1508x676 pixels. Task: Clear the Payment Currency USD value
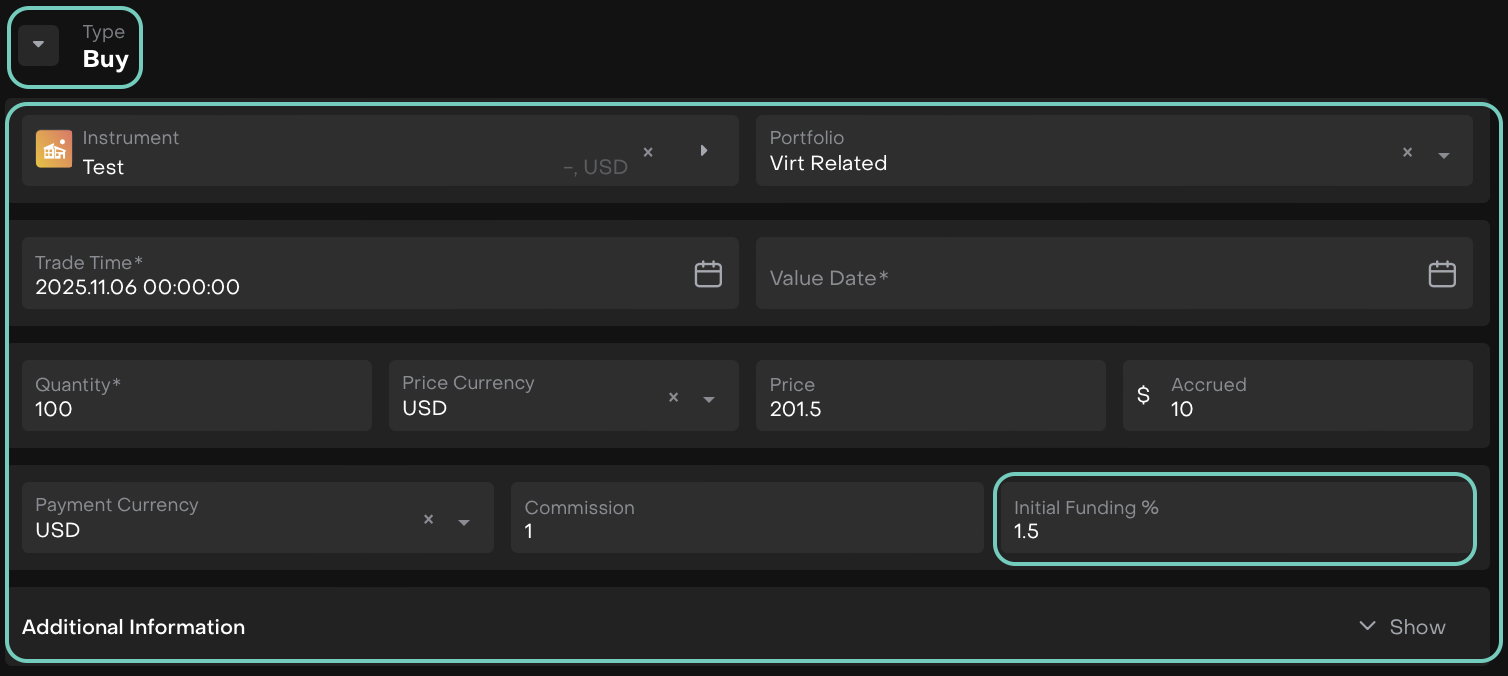pos(428,519)
